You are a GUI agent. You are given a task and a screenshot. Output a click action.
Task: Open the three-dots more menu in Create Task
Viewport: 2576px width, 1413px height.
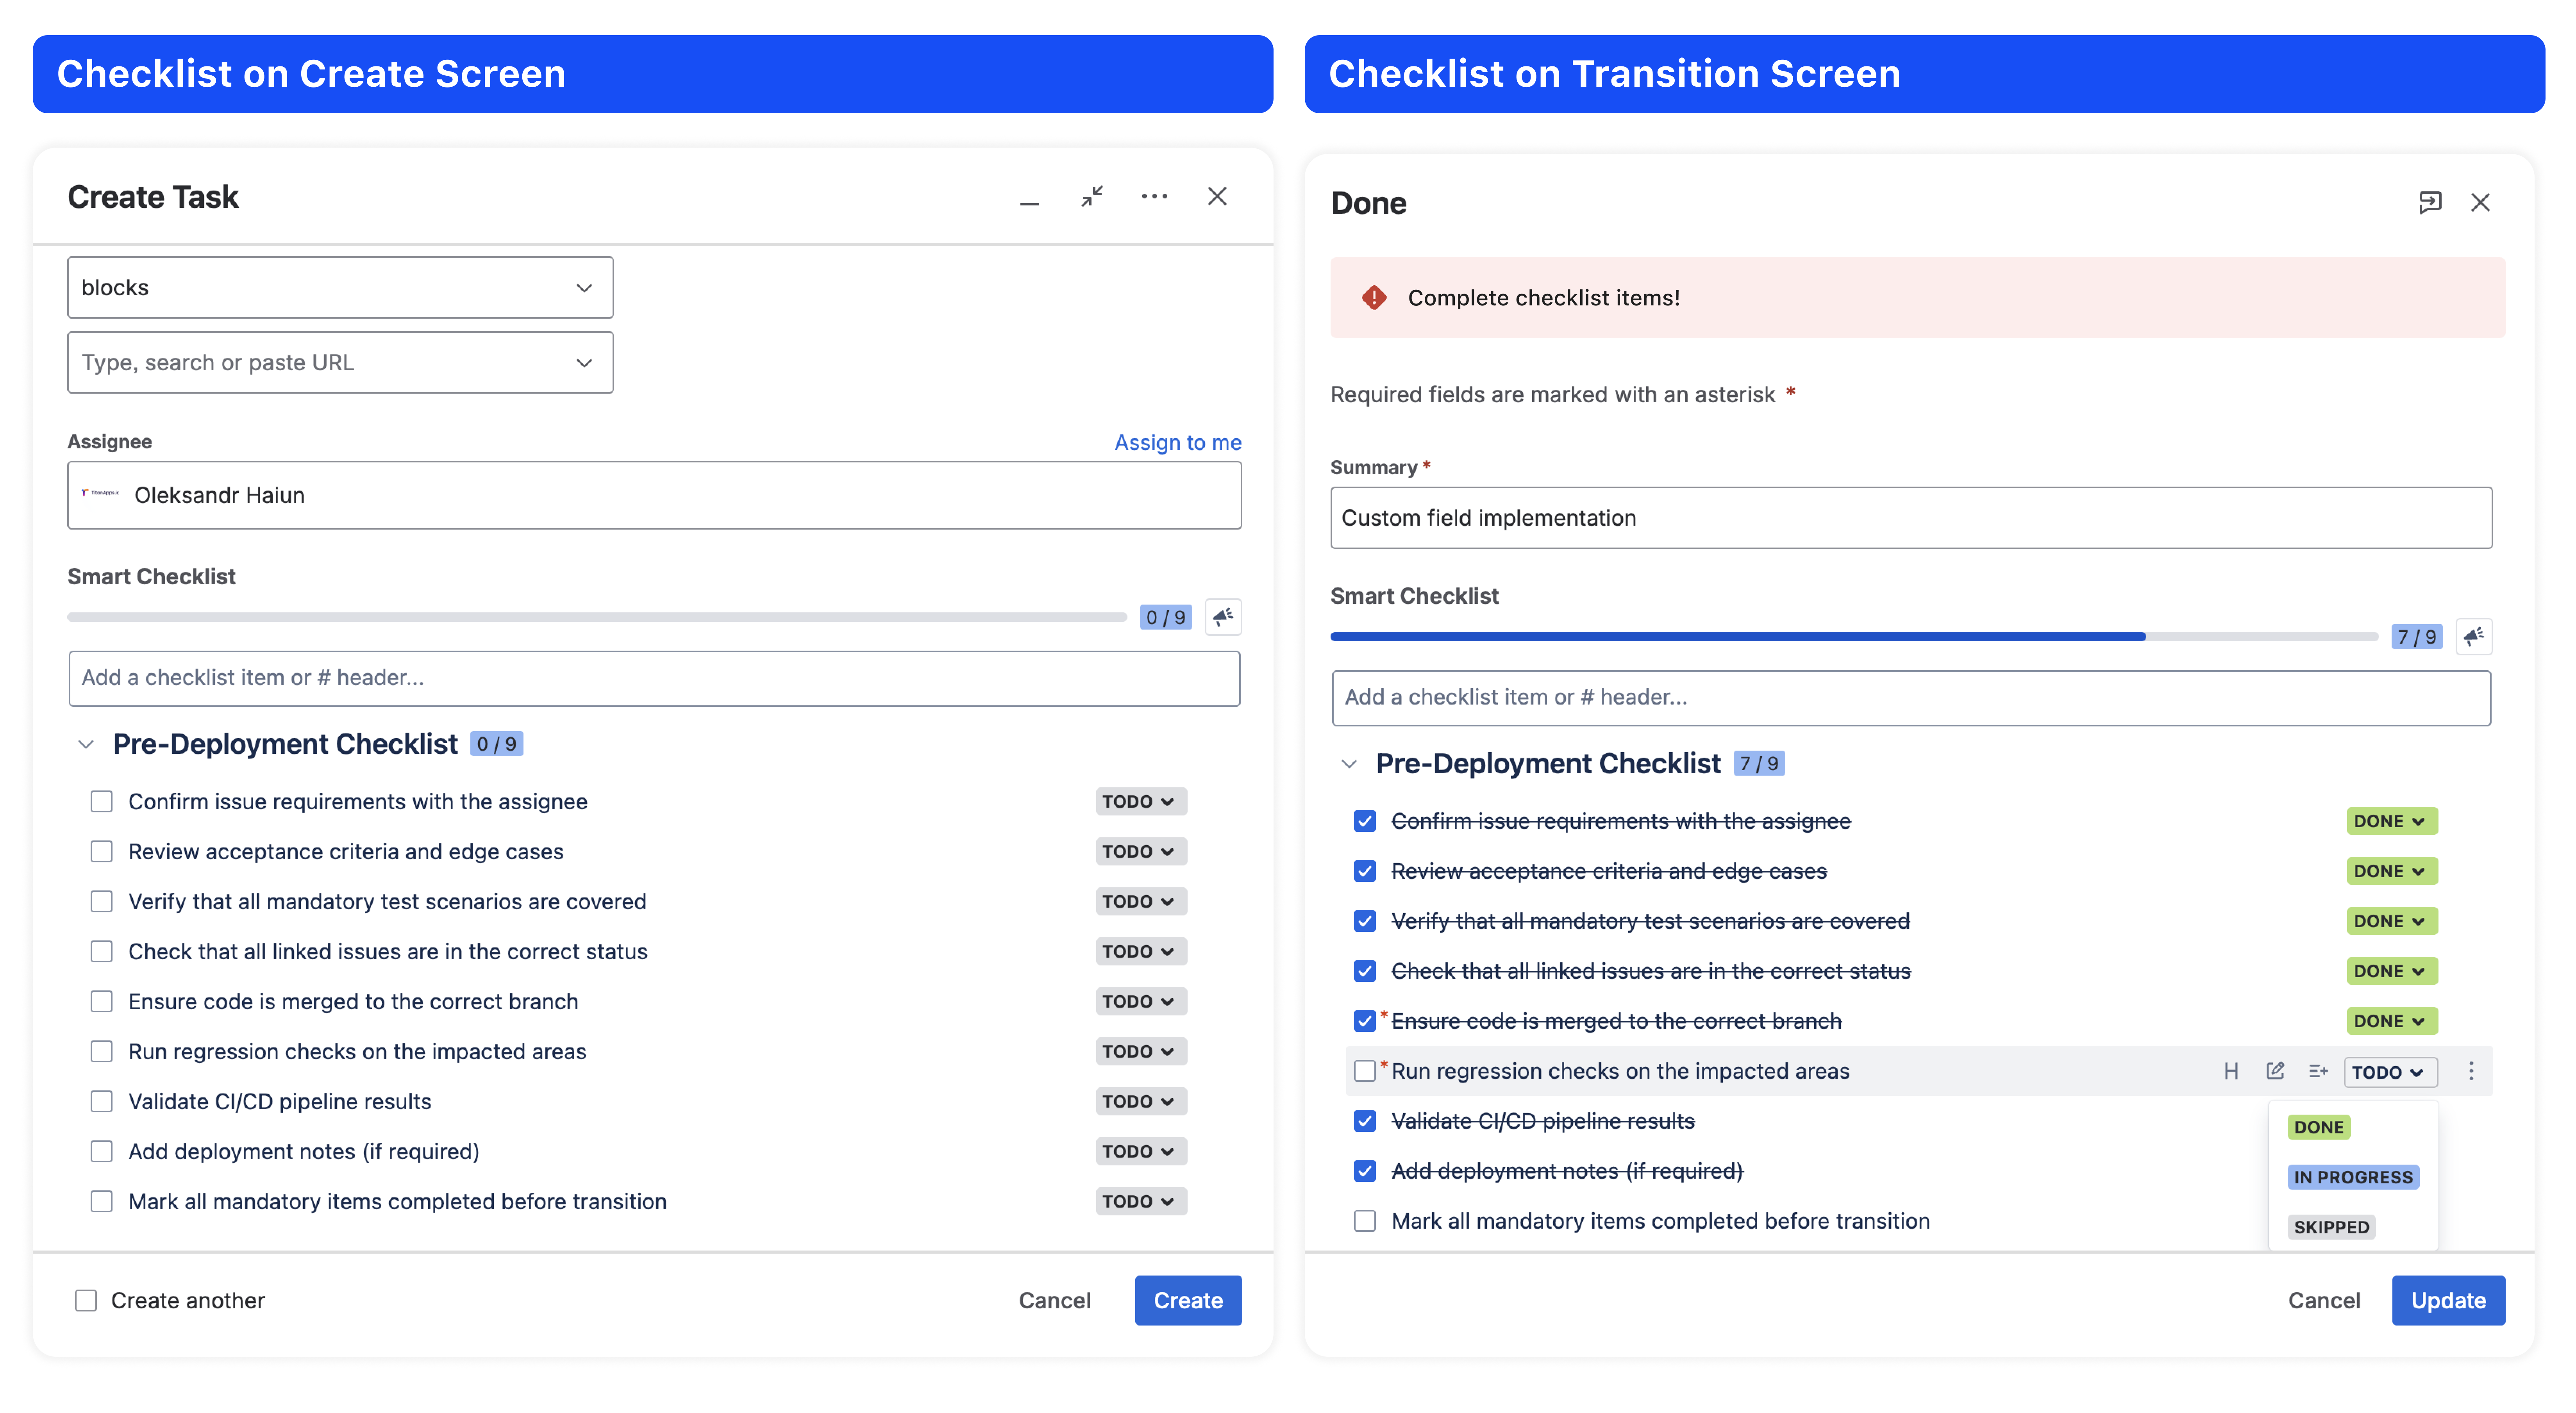(1154, 196)
